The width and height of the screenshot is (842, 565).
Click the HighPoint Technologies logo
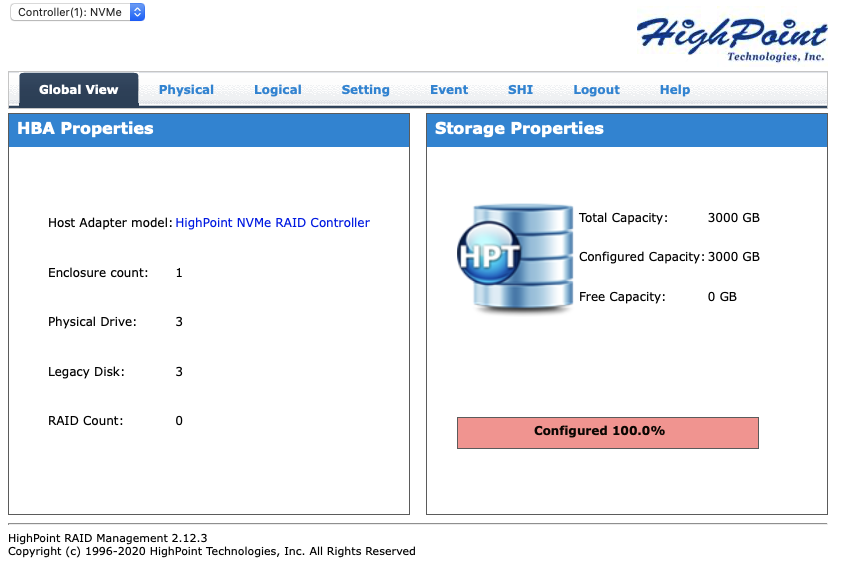click(x=731, y=39)
